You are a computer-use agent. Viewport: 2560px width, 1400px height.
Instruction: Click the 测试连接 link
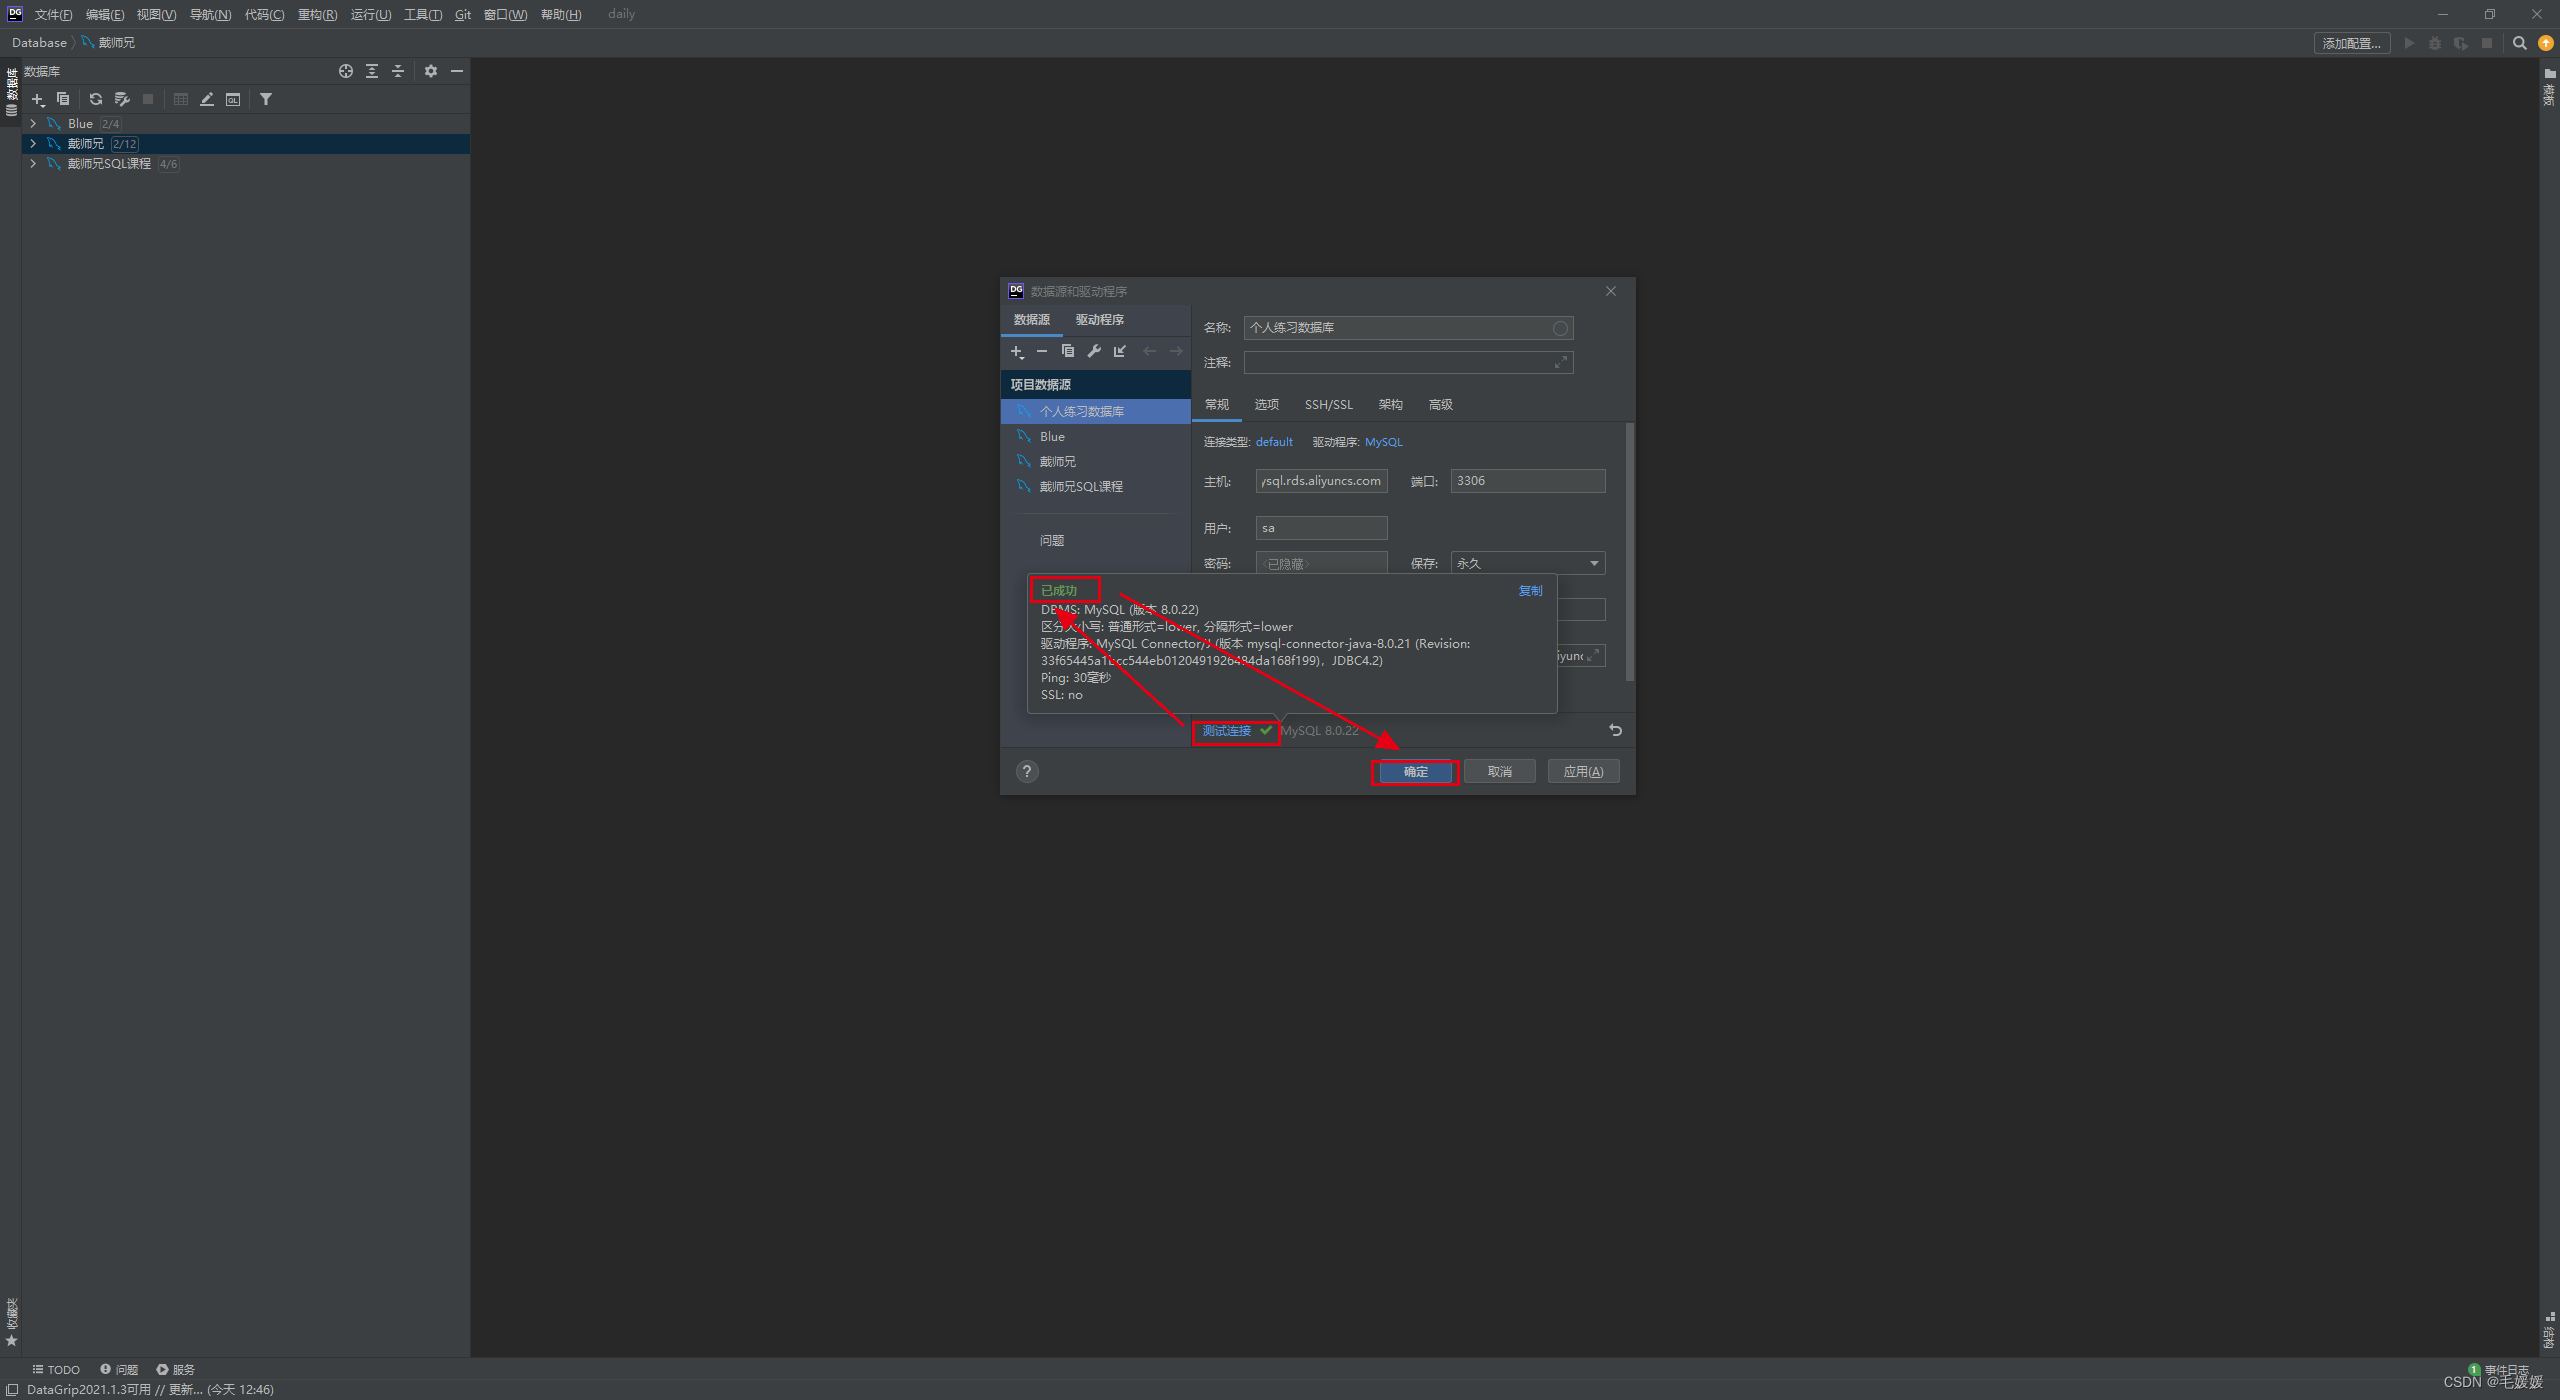[1226, 730]
